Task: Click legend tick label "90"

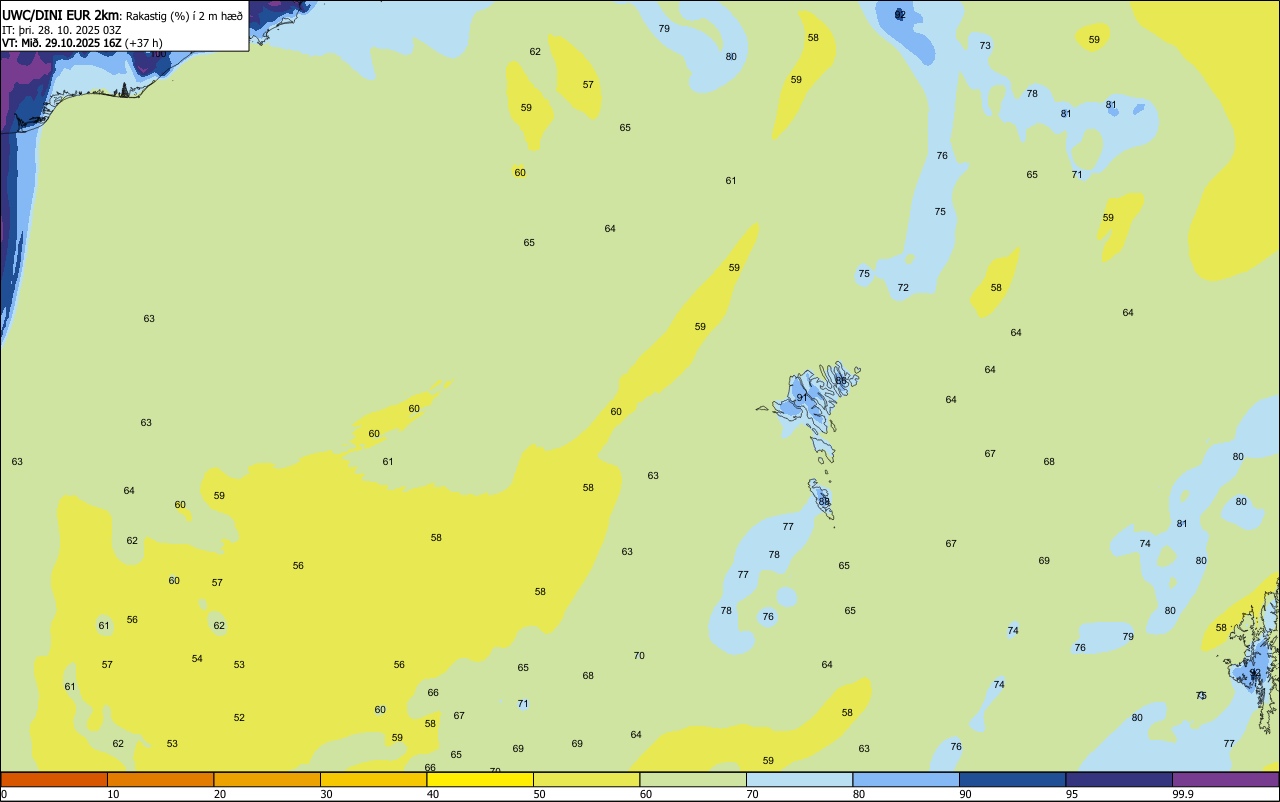Action: 965,794
